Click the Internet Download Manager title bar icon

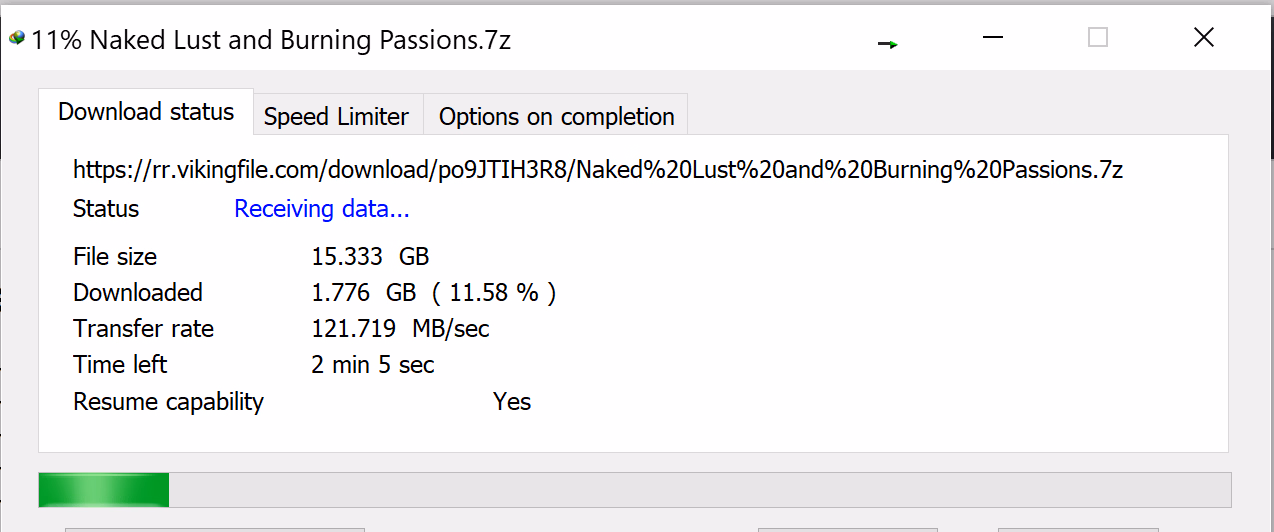[17, 39]
